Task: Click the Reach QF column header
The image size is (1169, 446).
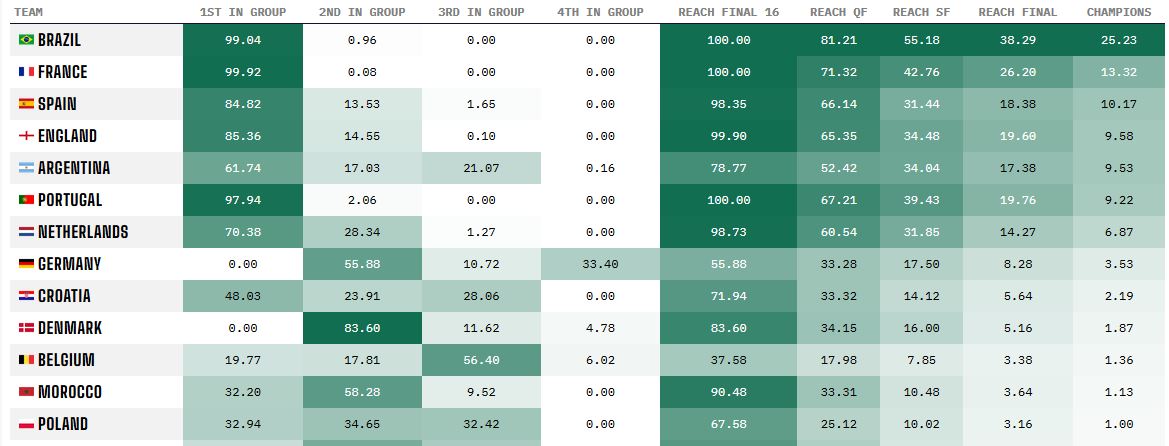Action: coord(838,12)
